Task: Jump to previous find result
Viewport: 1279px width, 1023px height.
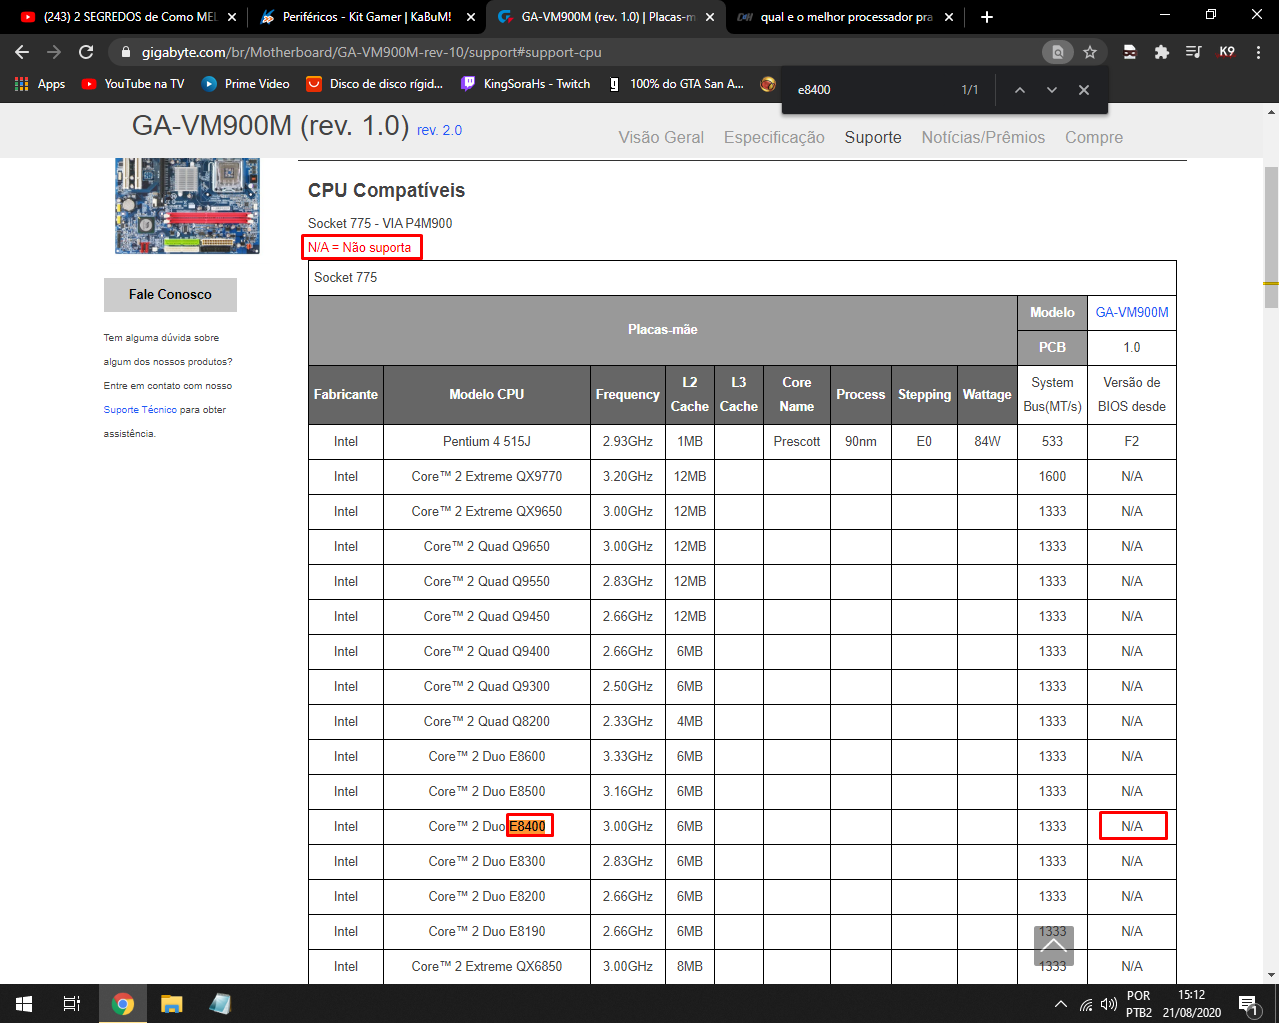Action: click(1020, 90)
